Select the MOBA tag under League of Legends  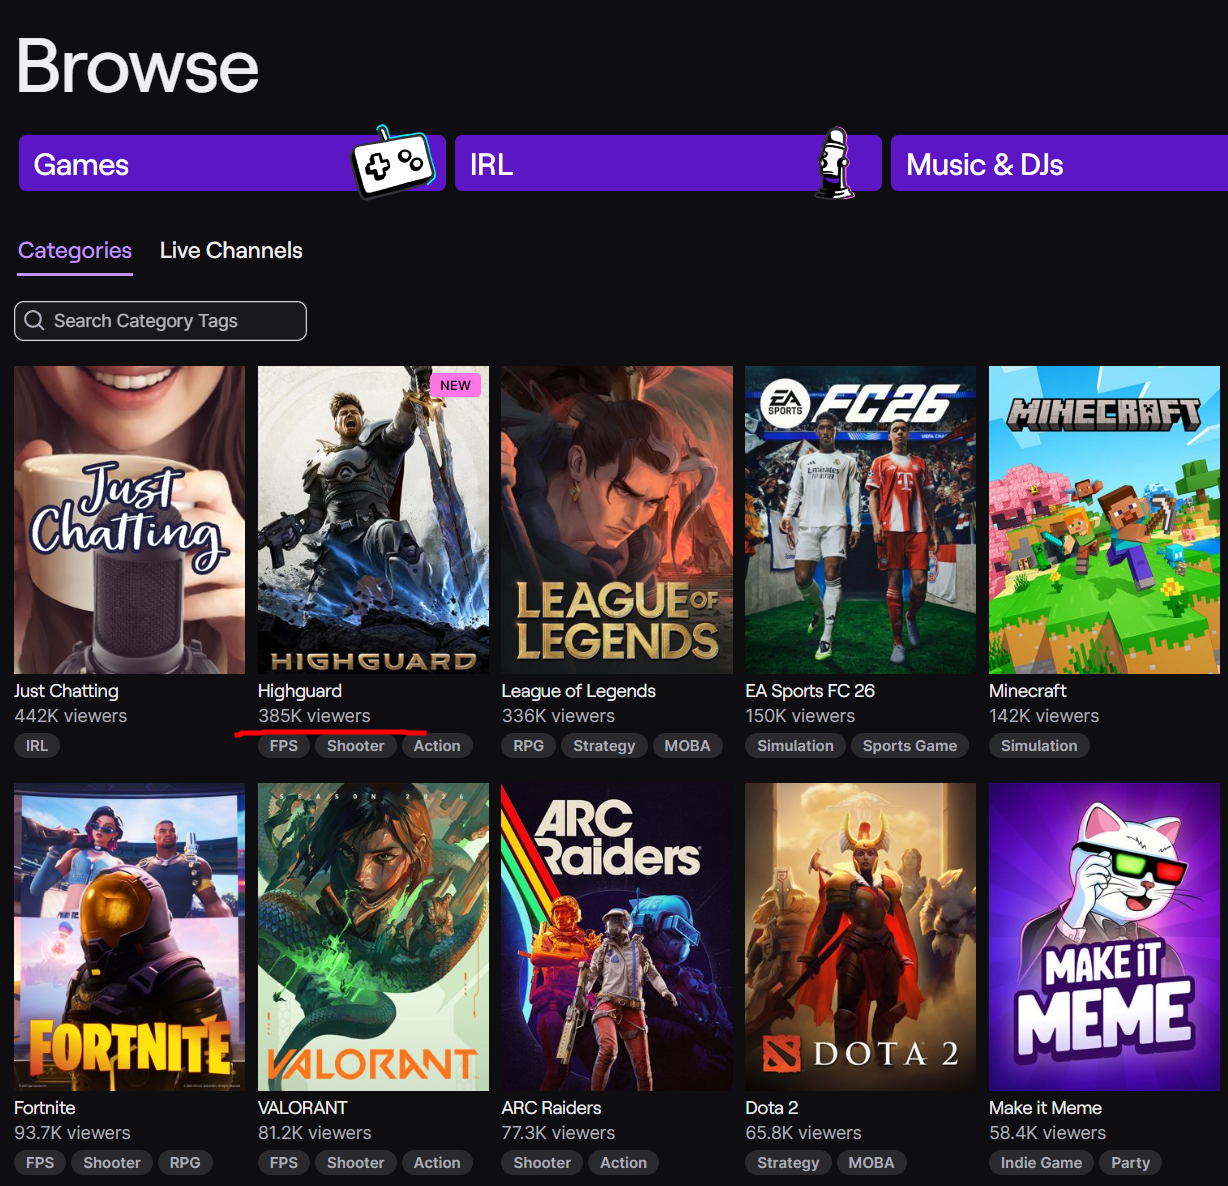pos(687,746)
